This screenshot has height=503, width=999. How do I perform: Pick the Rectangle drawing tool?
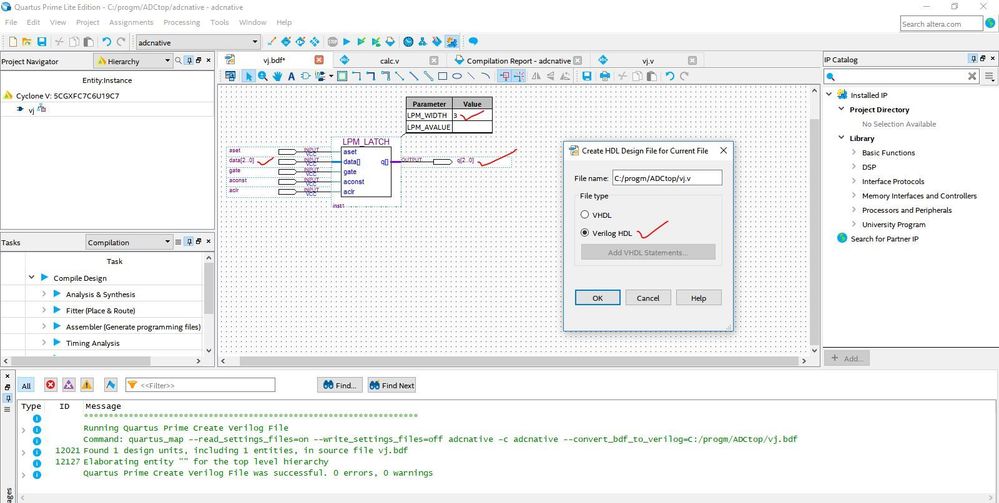442,76
